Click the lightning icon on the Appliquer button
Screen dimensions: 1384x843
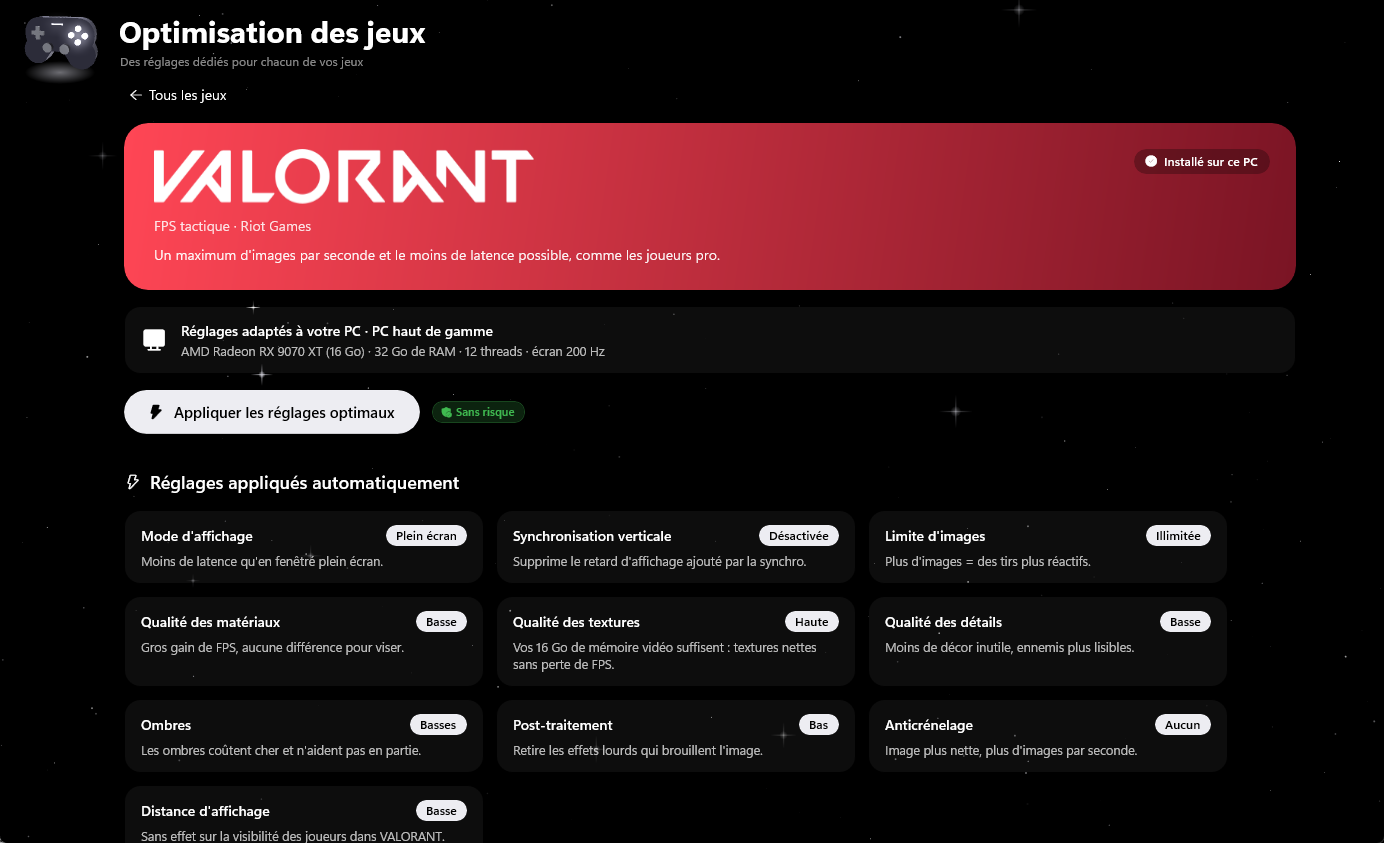point(155,412)
